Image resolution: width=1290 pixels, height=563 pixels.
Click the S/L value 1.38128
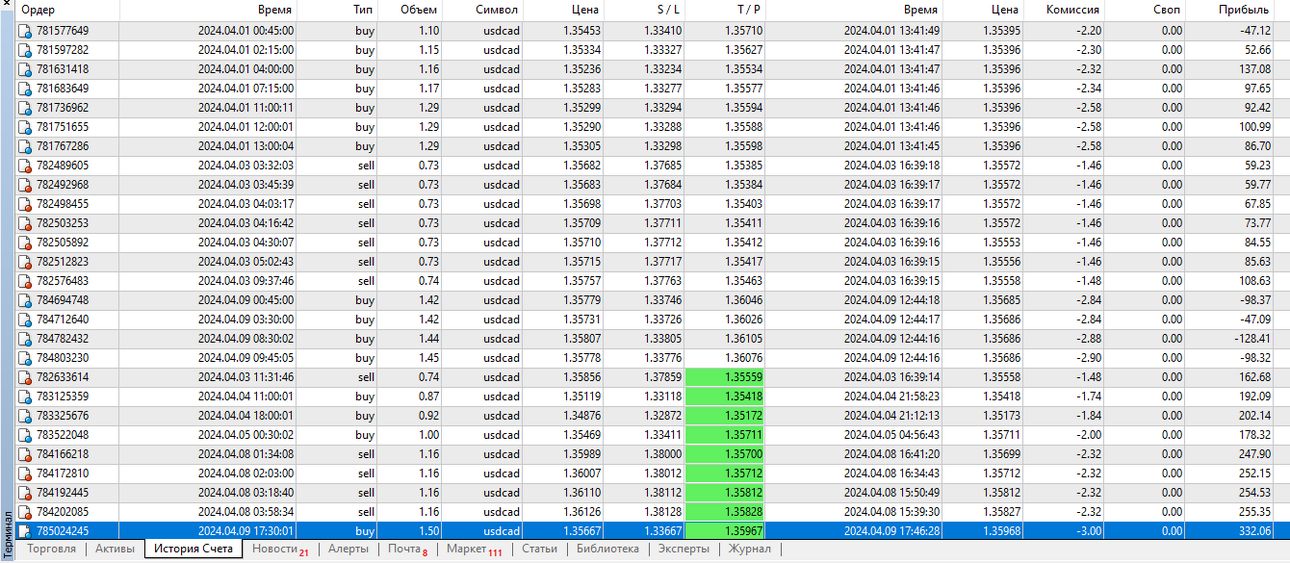click(663, 512)
